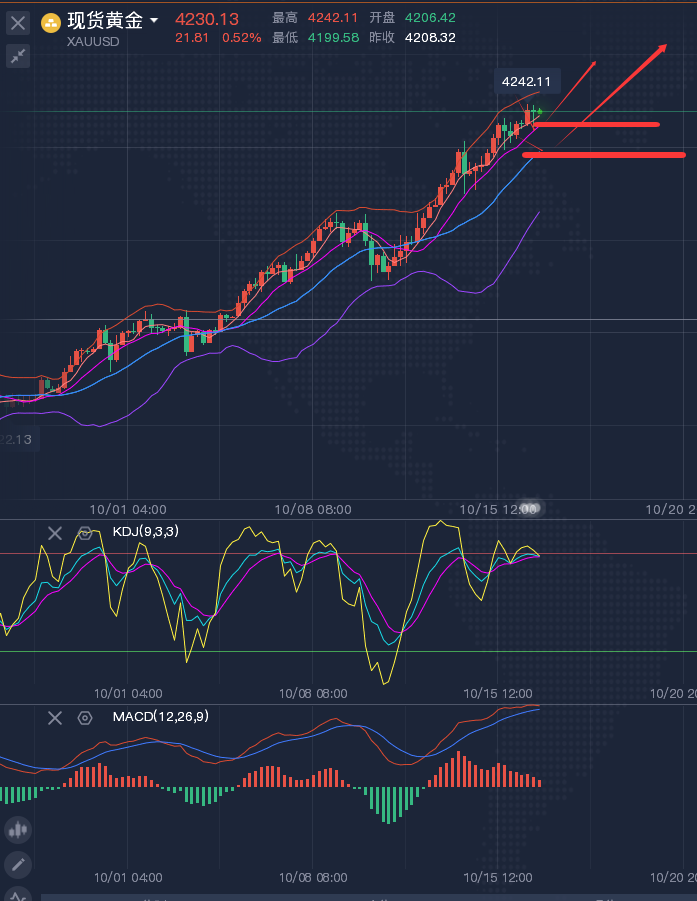The image size is (697, 901).
Task: Click the collapse fullscreen arrows icon
Action: (18, 56)
